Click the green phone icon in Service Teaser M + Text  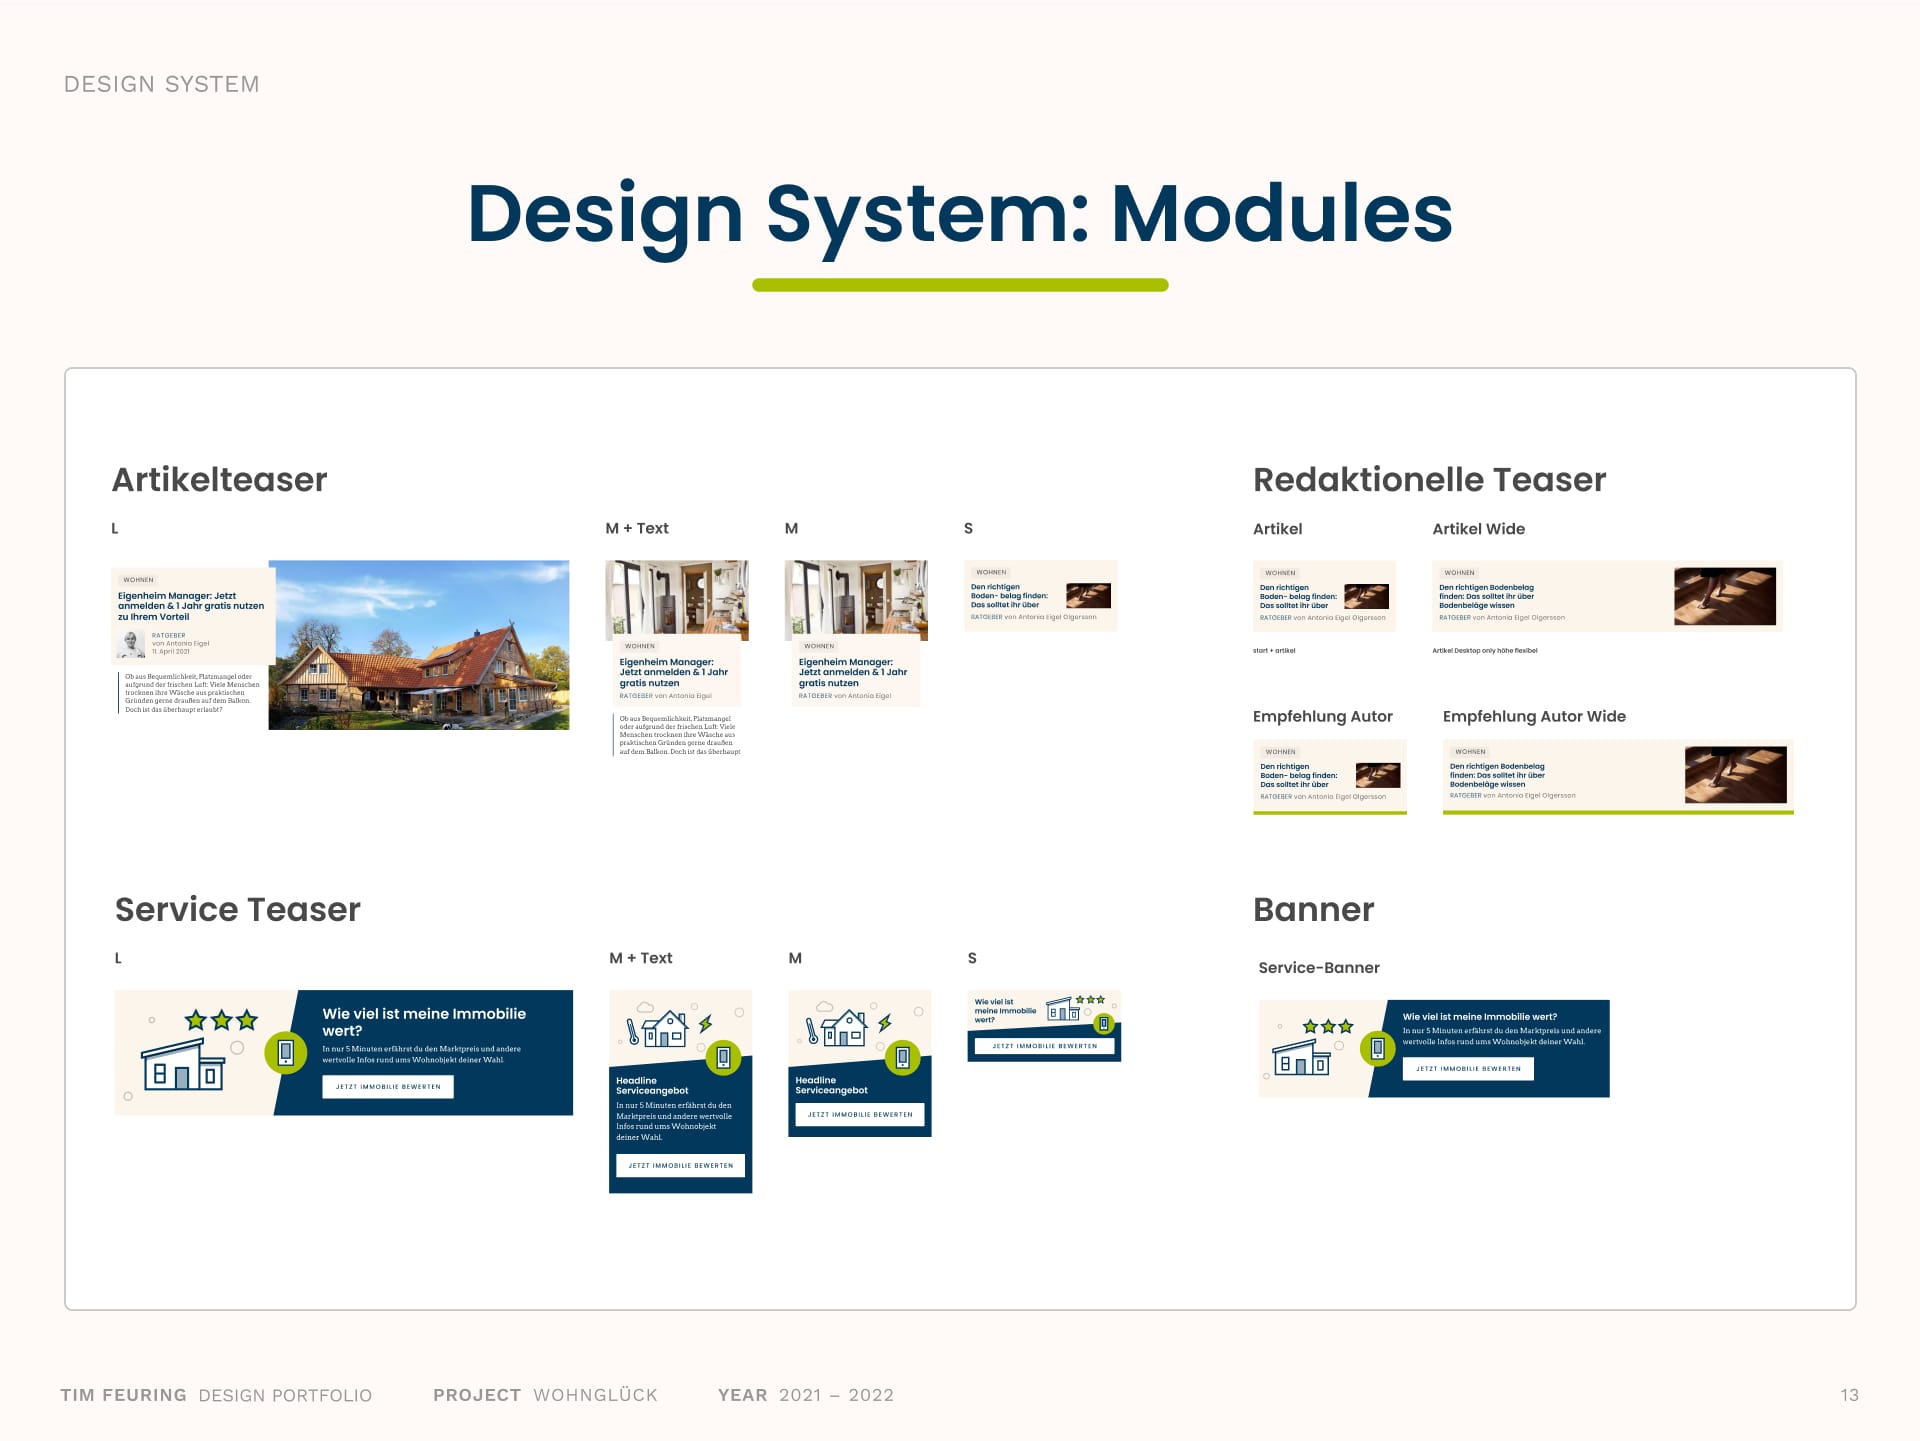(x=723, y=1058)
